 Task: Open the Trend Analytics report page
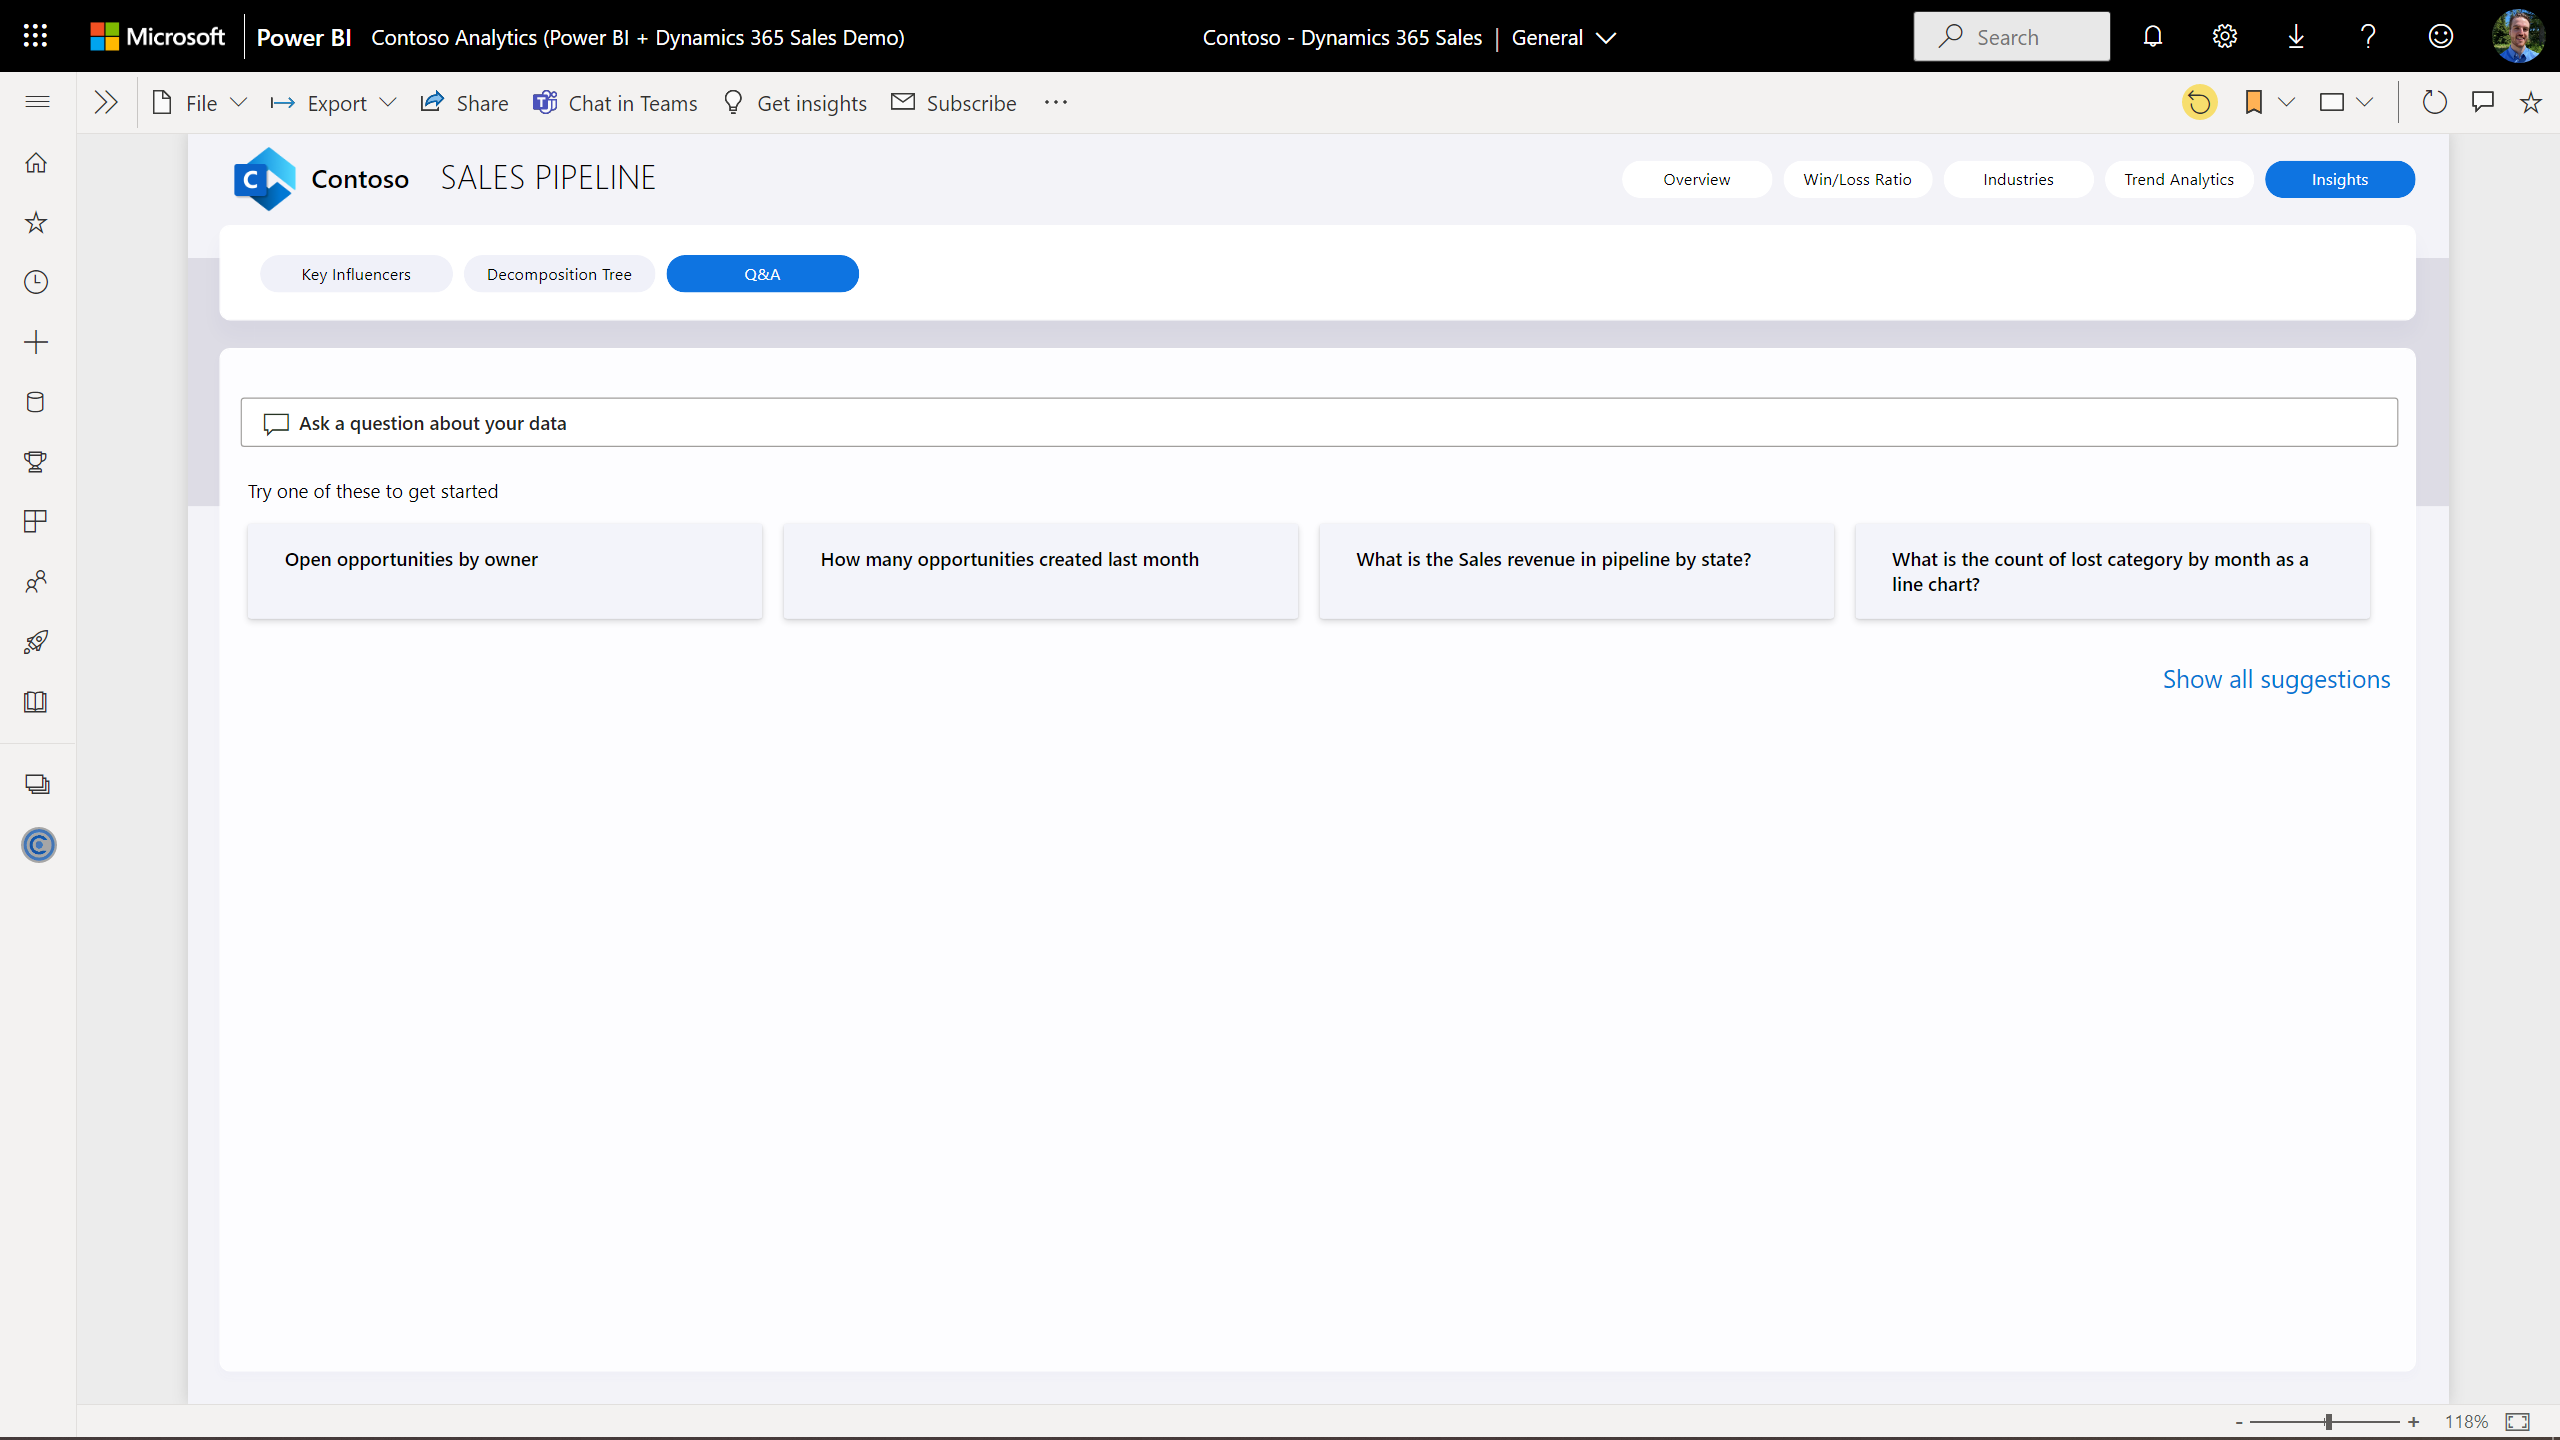[x=2178, y=179]
